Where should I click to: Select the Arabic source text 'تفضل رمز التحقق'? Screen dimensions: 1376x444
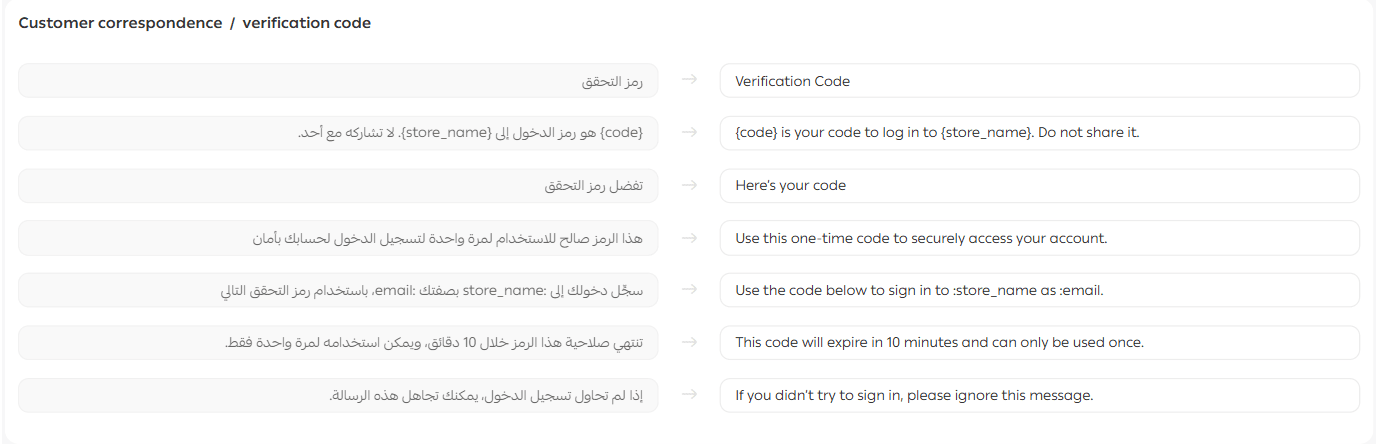click(x=593, y=185)
